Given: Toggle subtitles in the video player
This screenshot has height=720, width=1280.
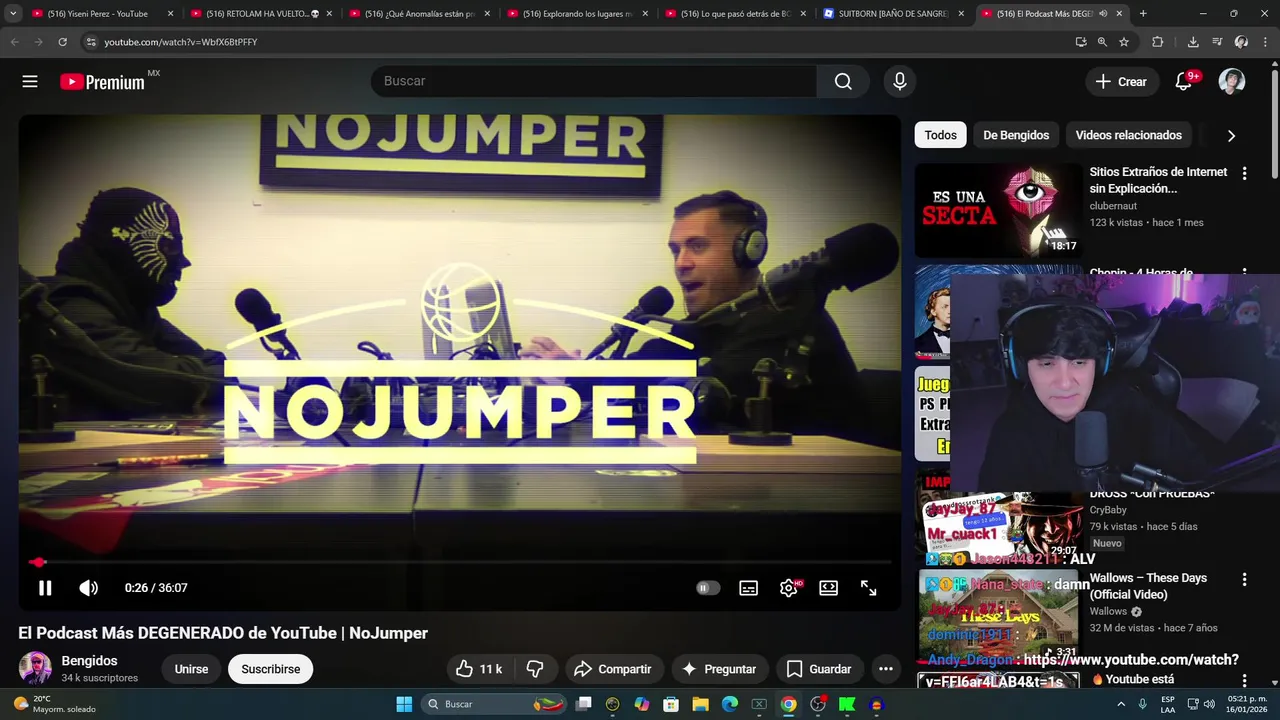Looking at the screenshot, I should [748, 588].
